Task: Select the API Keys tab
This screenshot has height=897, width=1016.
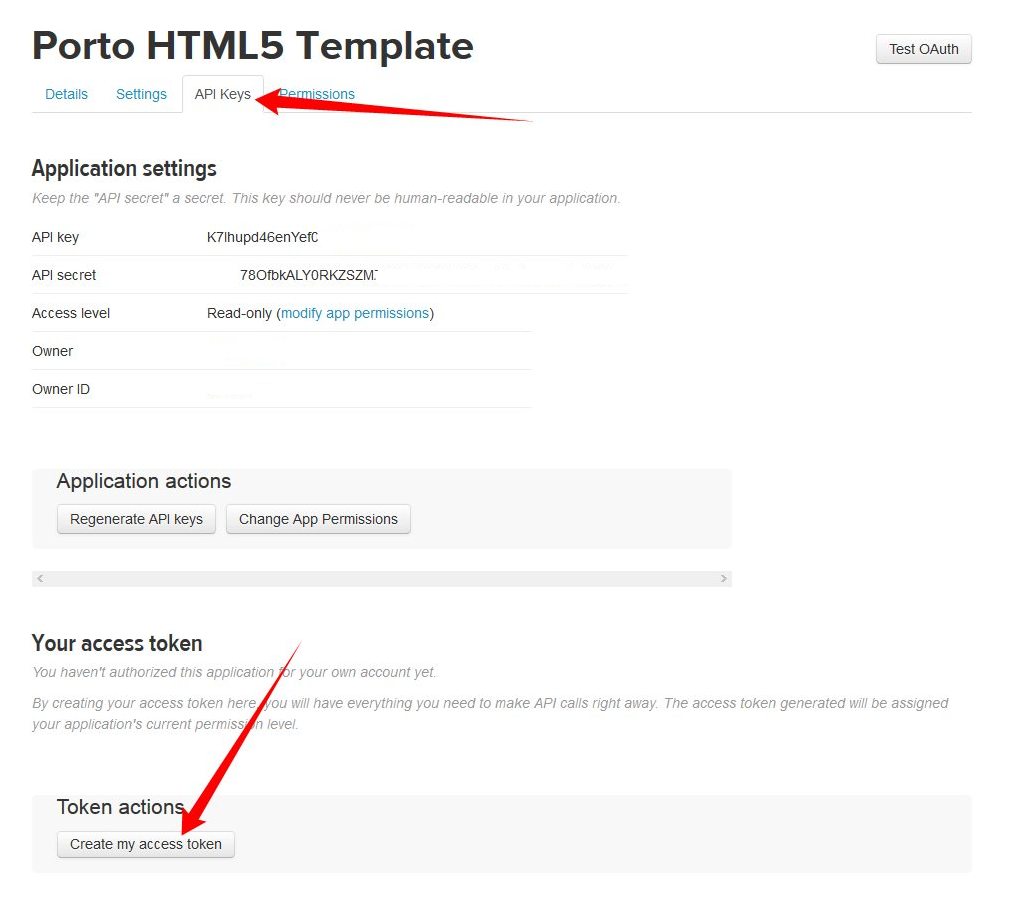Action: (x=222, y=94)
